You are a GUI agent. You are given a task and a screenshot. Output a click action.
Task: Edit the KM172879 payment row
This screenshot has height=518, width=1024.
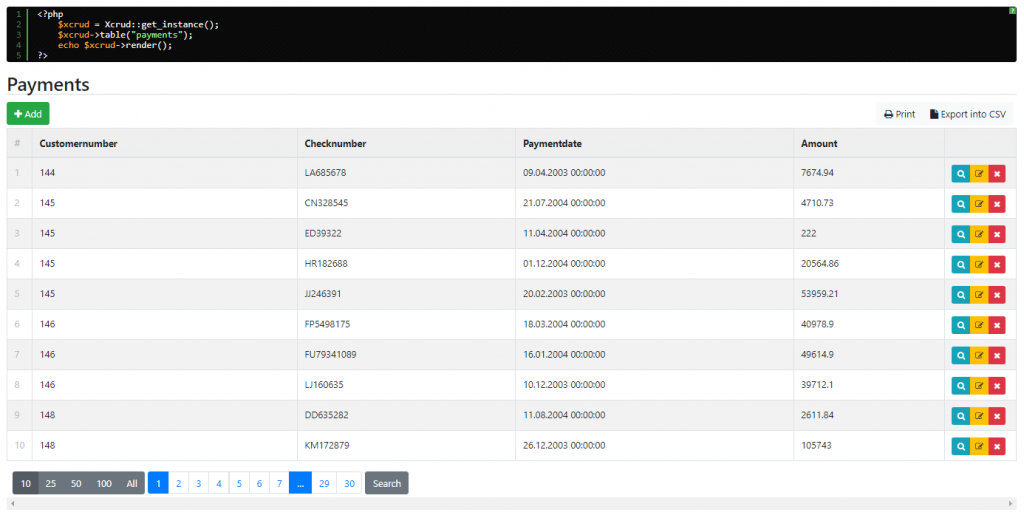(979, 446)
